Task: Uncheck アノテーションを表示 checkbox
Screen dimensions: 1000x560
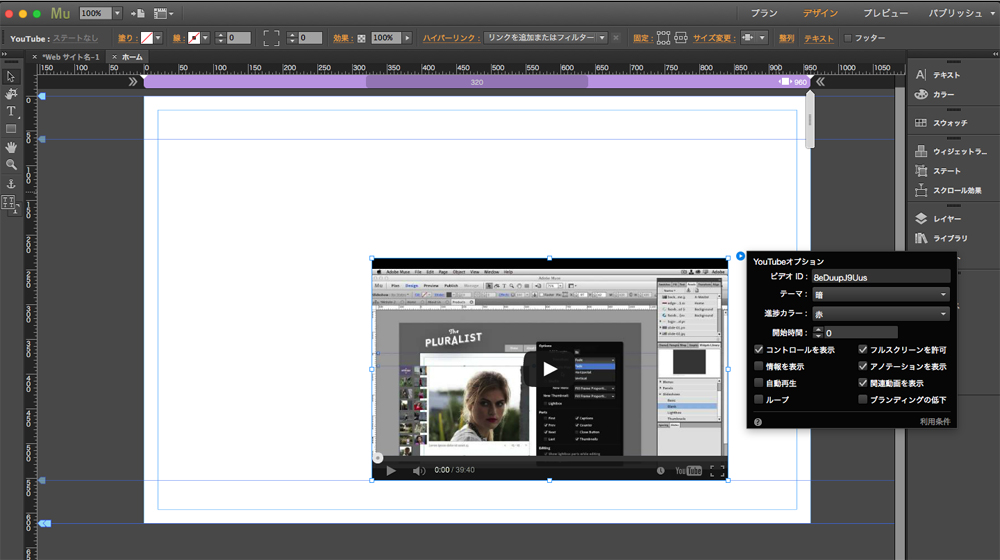Action: click(x=862, y=366)
